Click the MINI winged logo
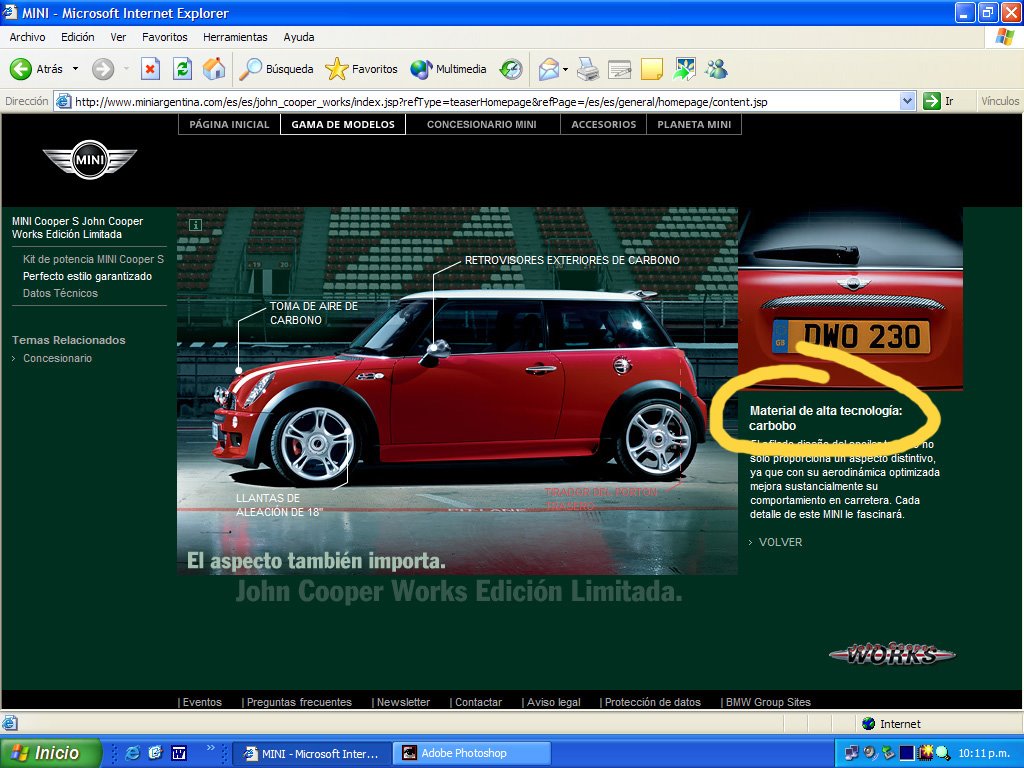This screenshot has width=1024, height=768. 90,159
